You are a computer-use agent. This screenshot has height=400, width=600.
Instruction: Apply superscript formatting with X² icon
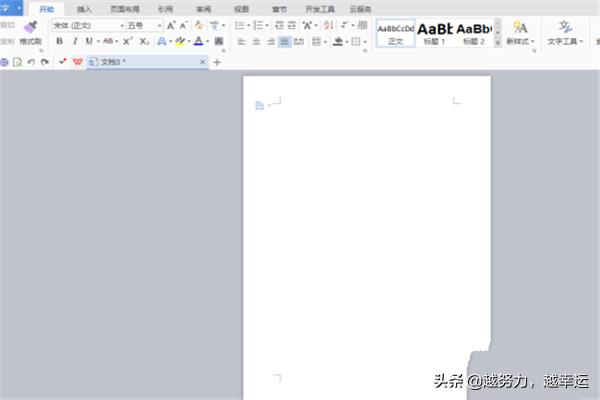click(x=127, y=42)
